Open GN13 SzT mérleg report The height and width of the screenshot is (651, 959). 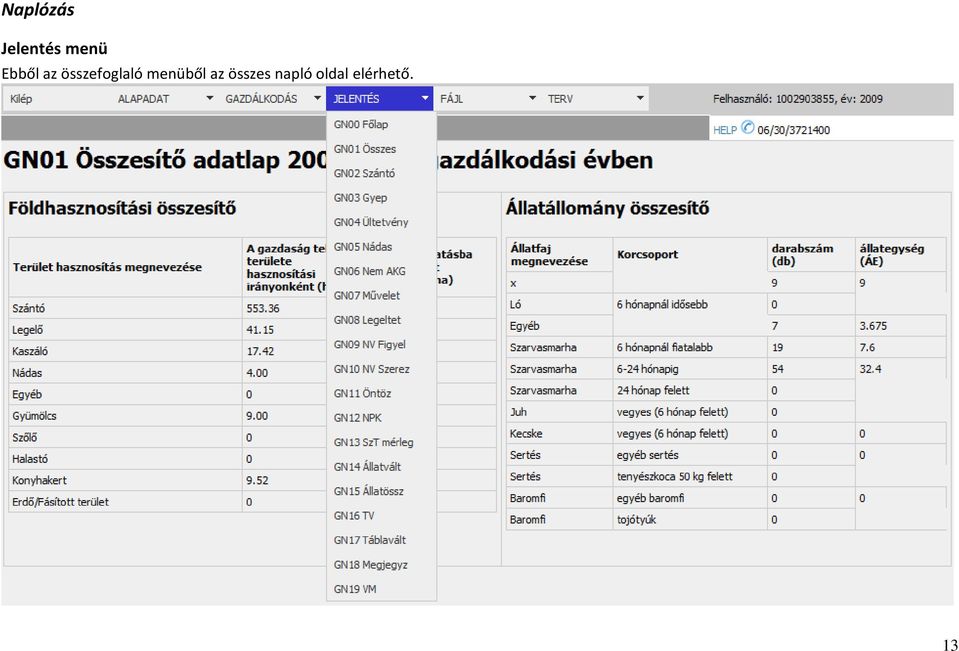pyautogui.click(x=374, y=442)
